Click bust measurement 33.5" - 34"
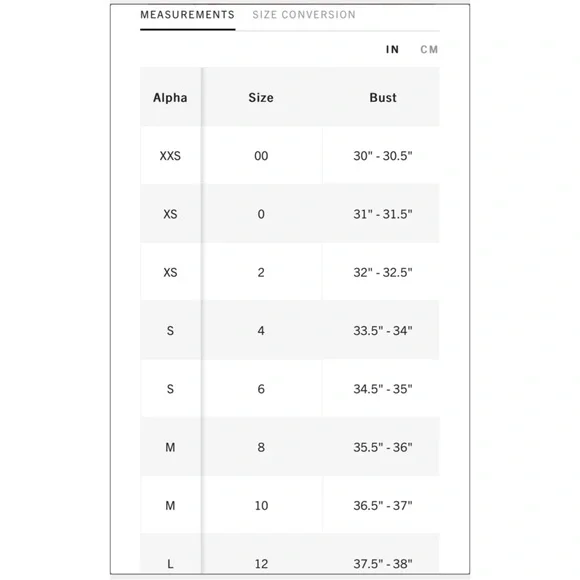The height and width of the screenshot is (580, 580). point(383,331)
